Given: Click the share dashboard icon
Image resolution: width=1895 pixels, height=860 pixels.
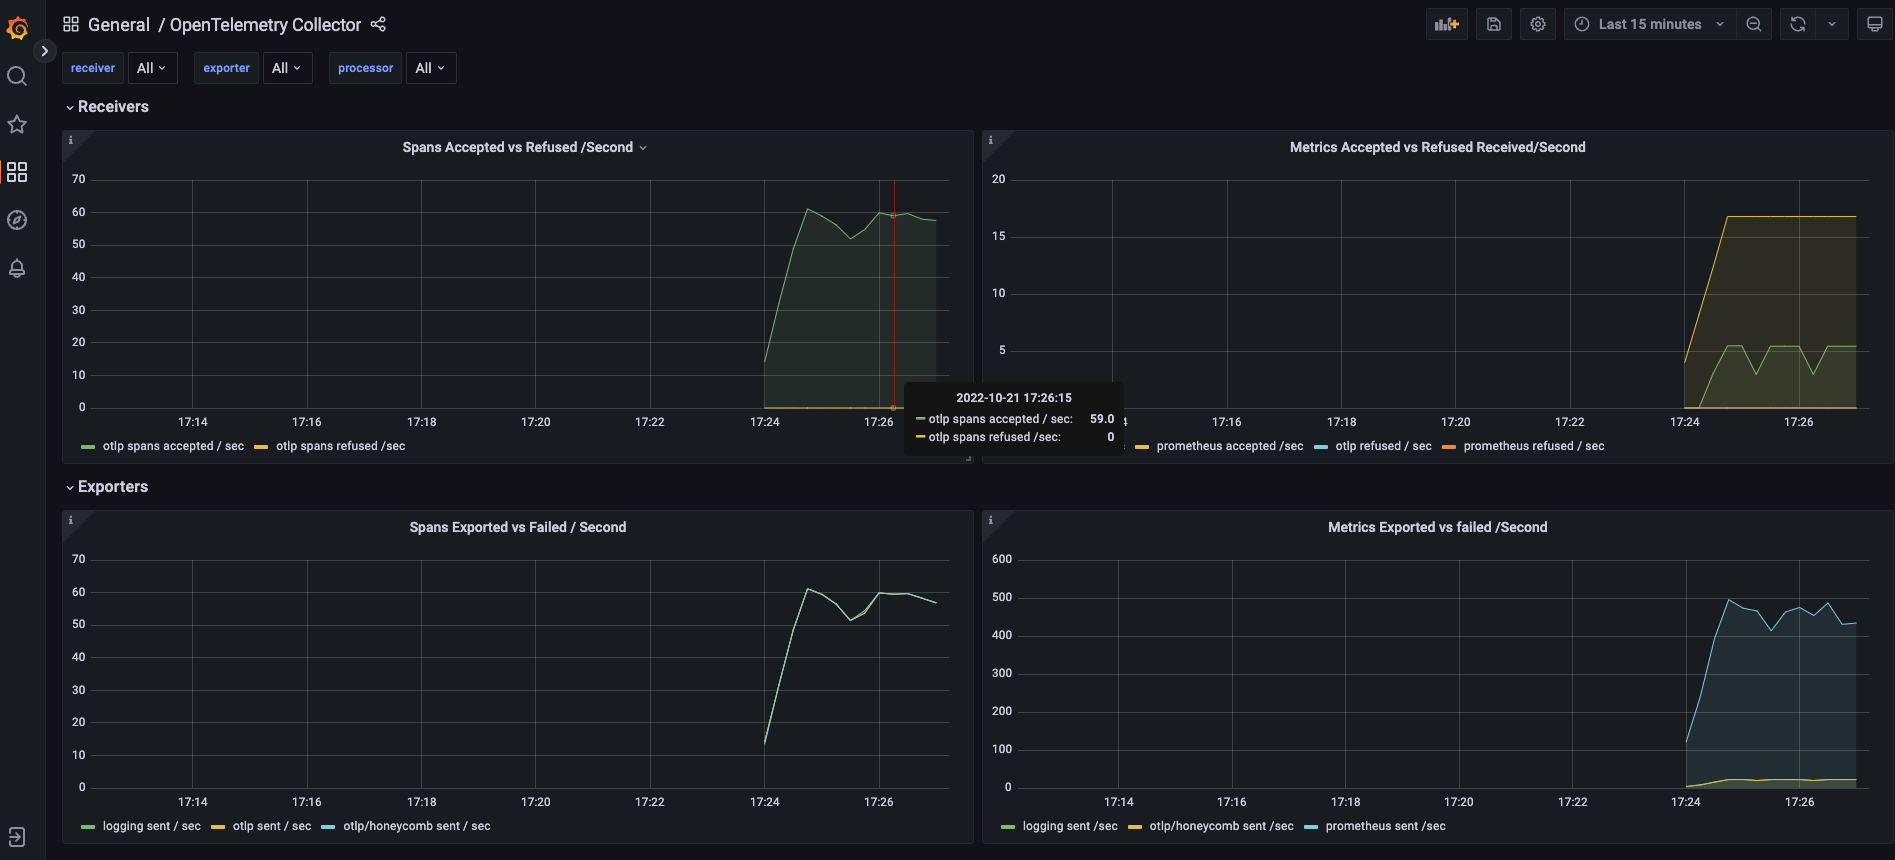Looking at the screenshot, I should [x=378, y=24].
